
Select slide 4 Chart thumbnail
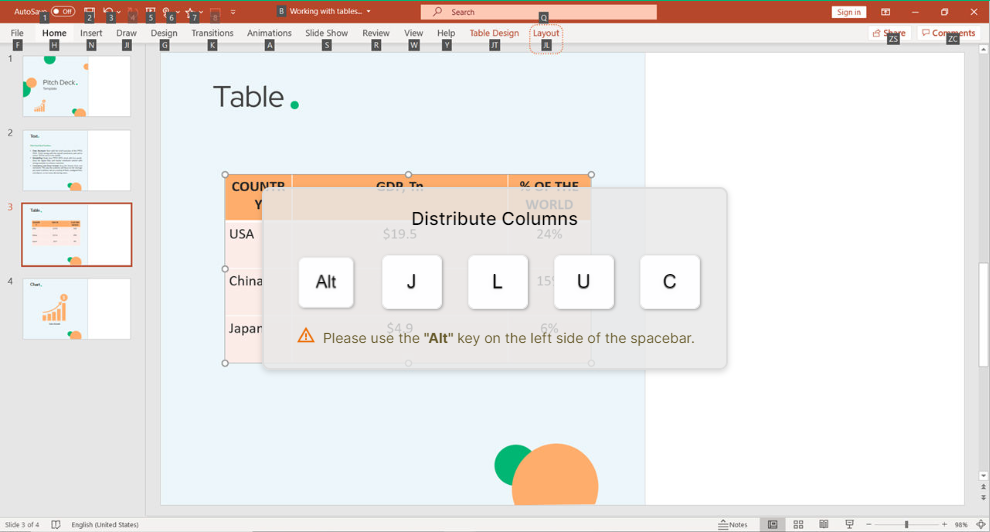pyautogui.click(x=76, y=309)
